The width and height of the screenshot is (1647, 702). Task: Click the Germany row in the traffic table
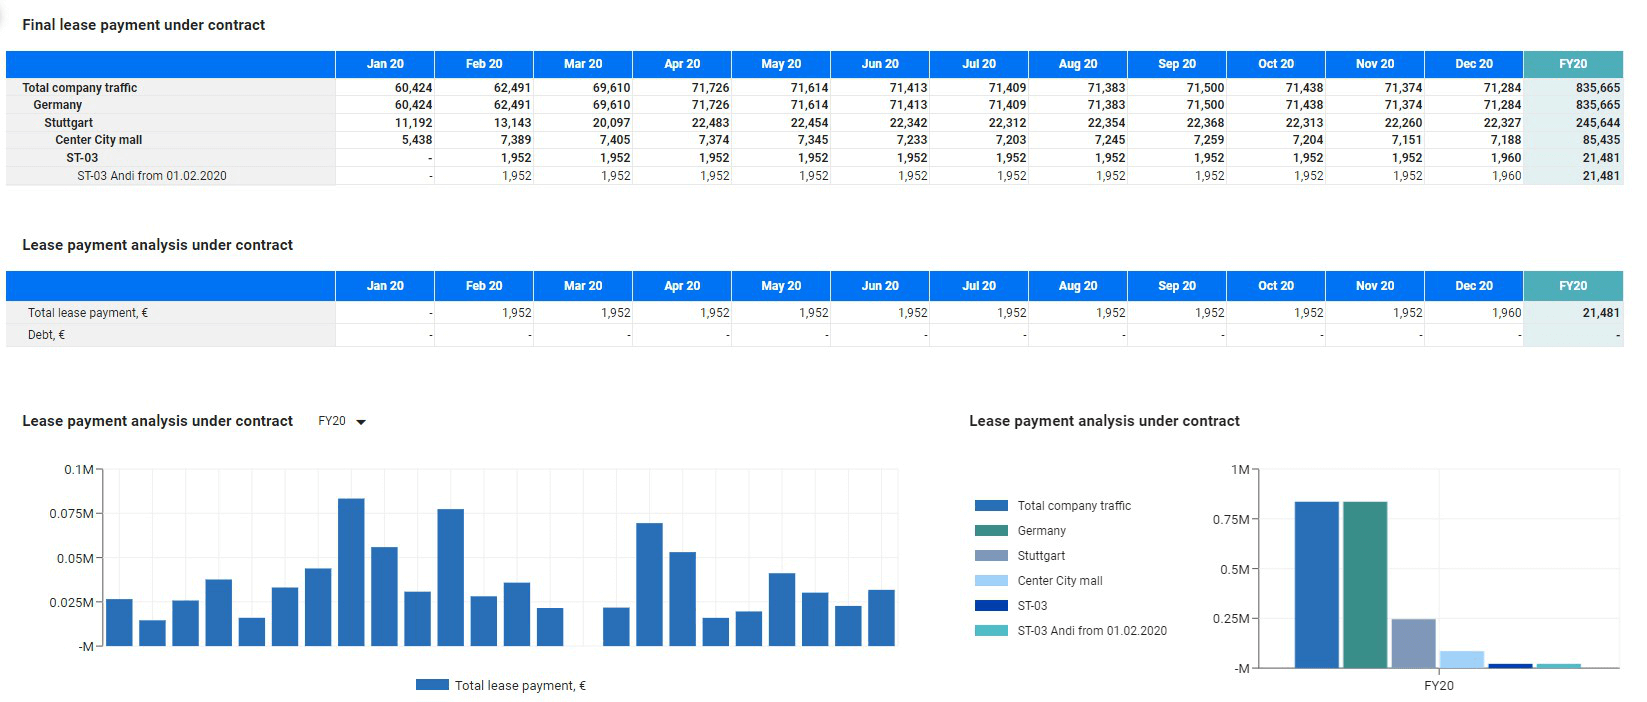[58, 105]
